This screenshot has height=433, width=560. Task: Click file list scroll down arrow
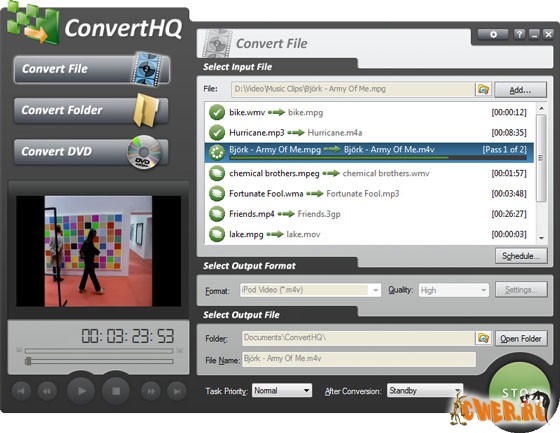pos(541,238)
